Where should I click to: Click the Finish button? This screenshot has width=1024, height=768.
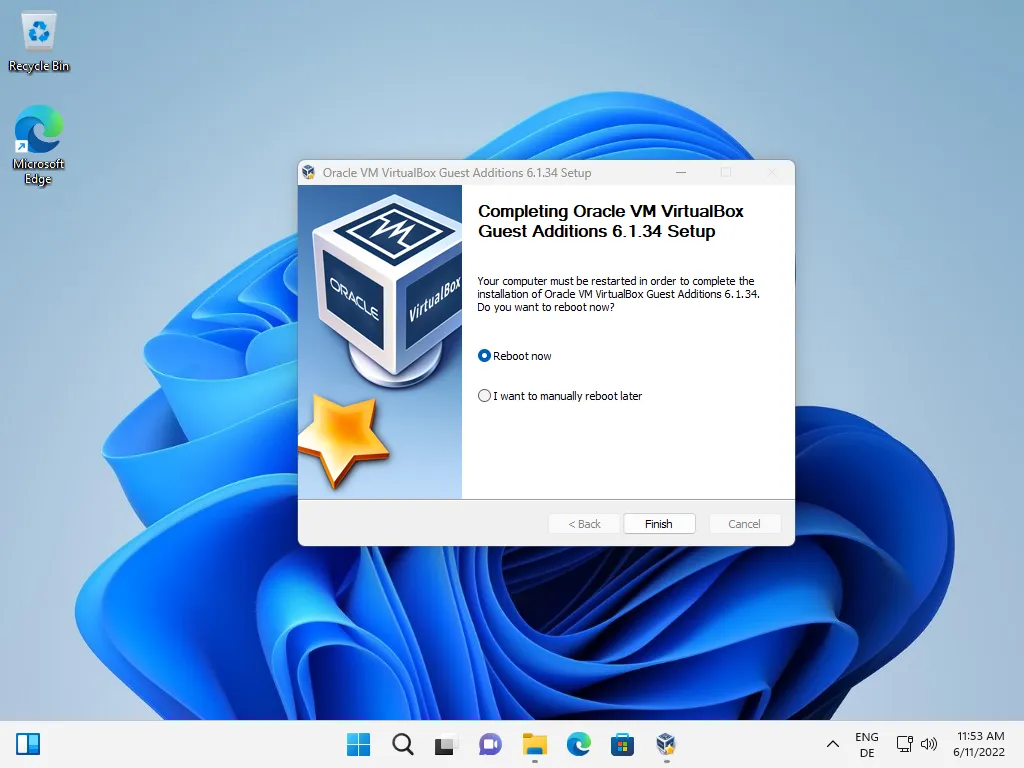[659, 524]
